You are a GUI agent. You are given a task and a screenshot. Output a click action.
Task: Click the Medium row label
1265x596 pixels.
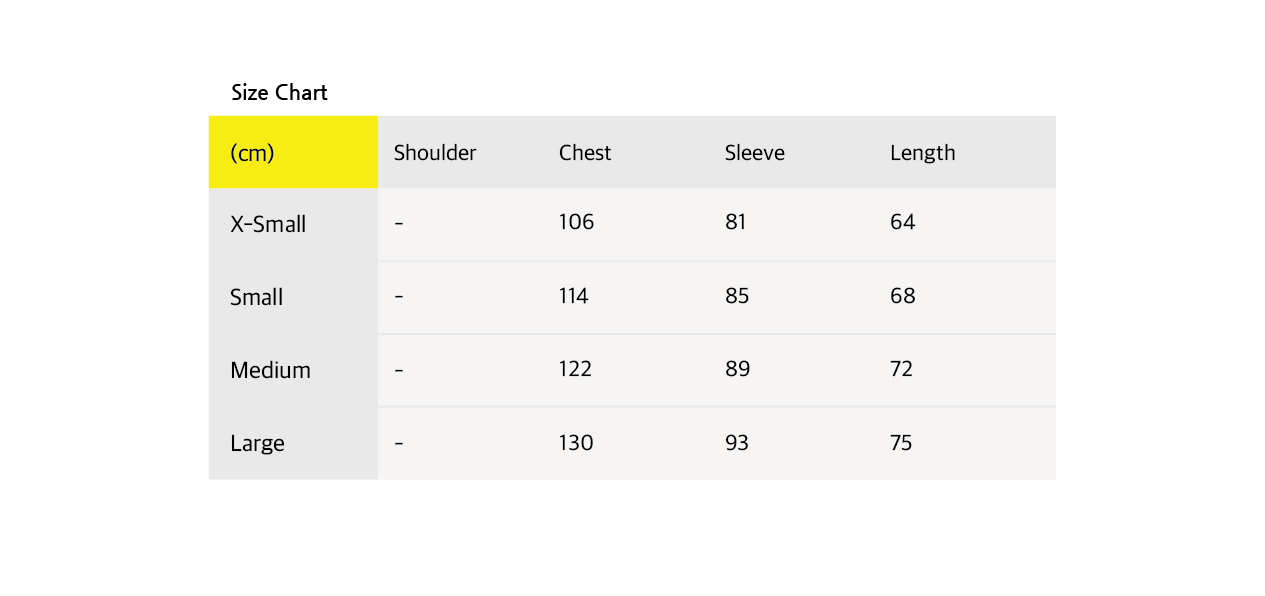pos(270,370)
